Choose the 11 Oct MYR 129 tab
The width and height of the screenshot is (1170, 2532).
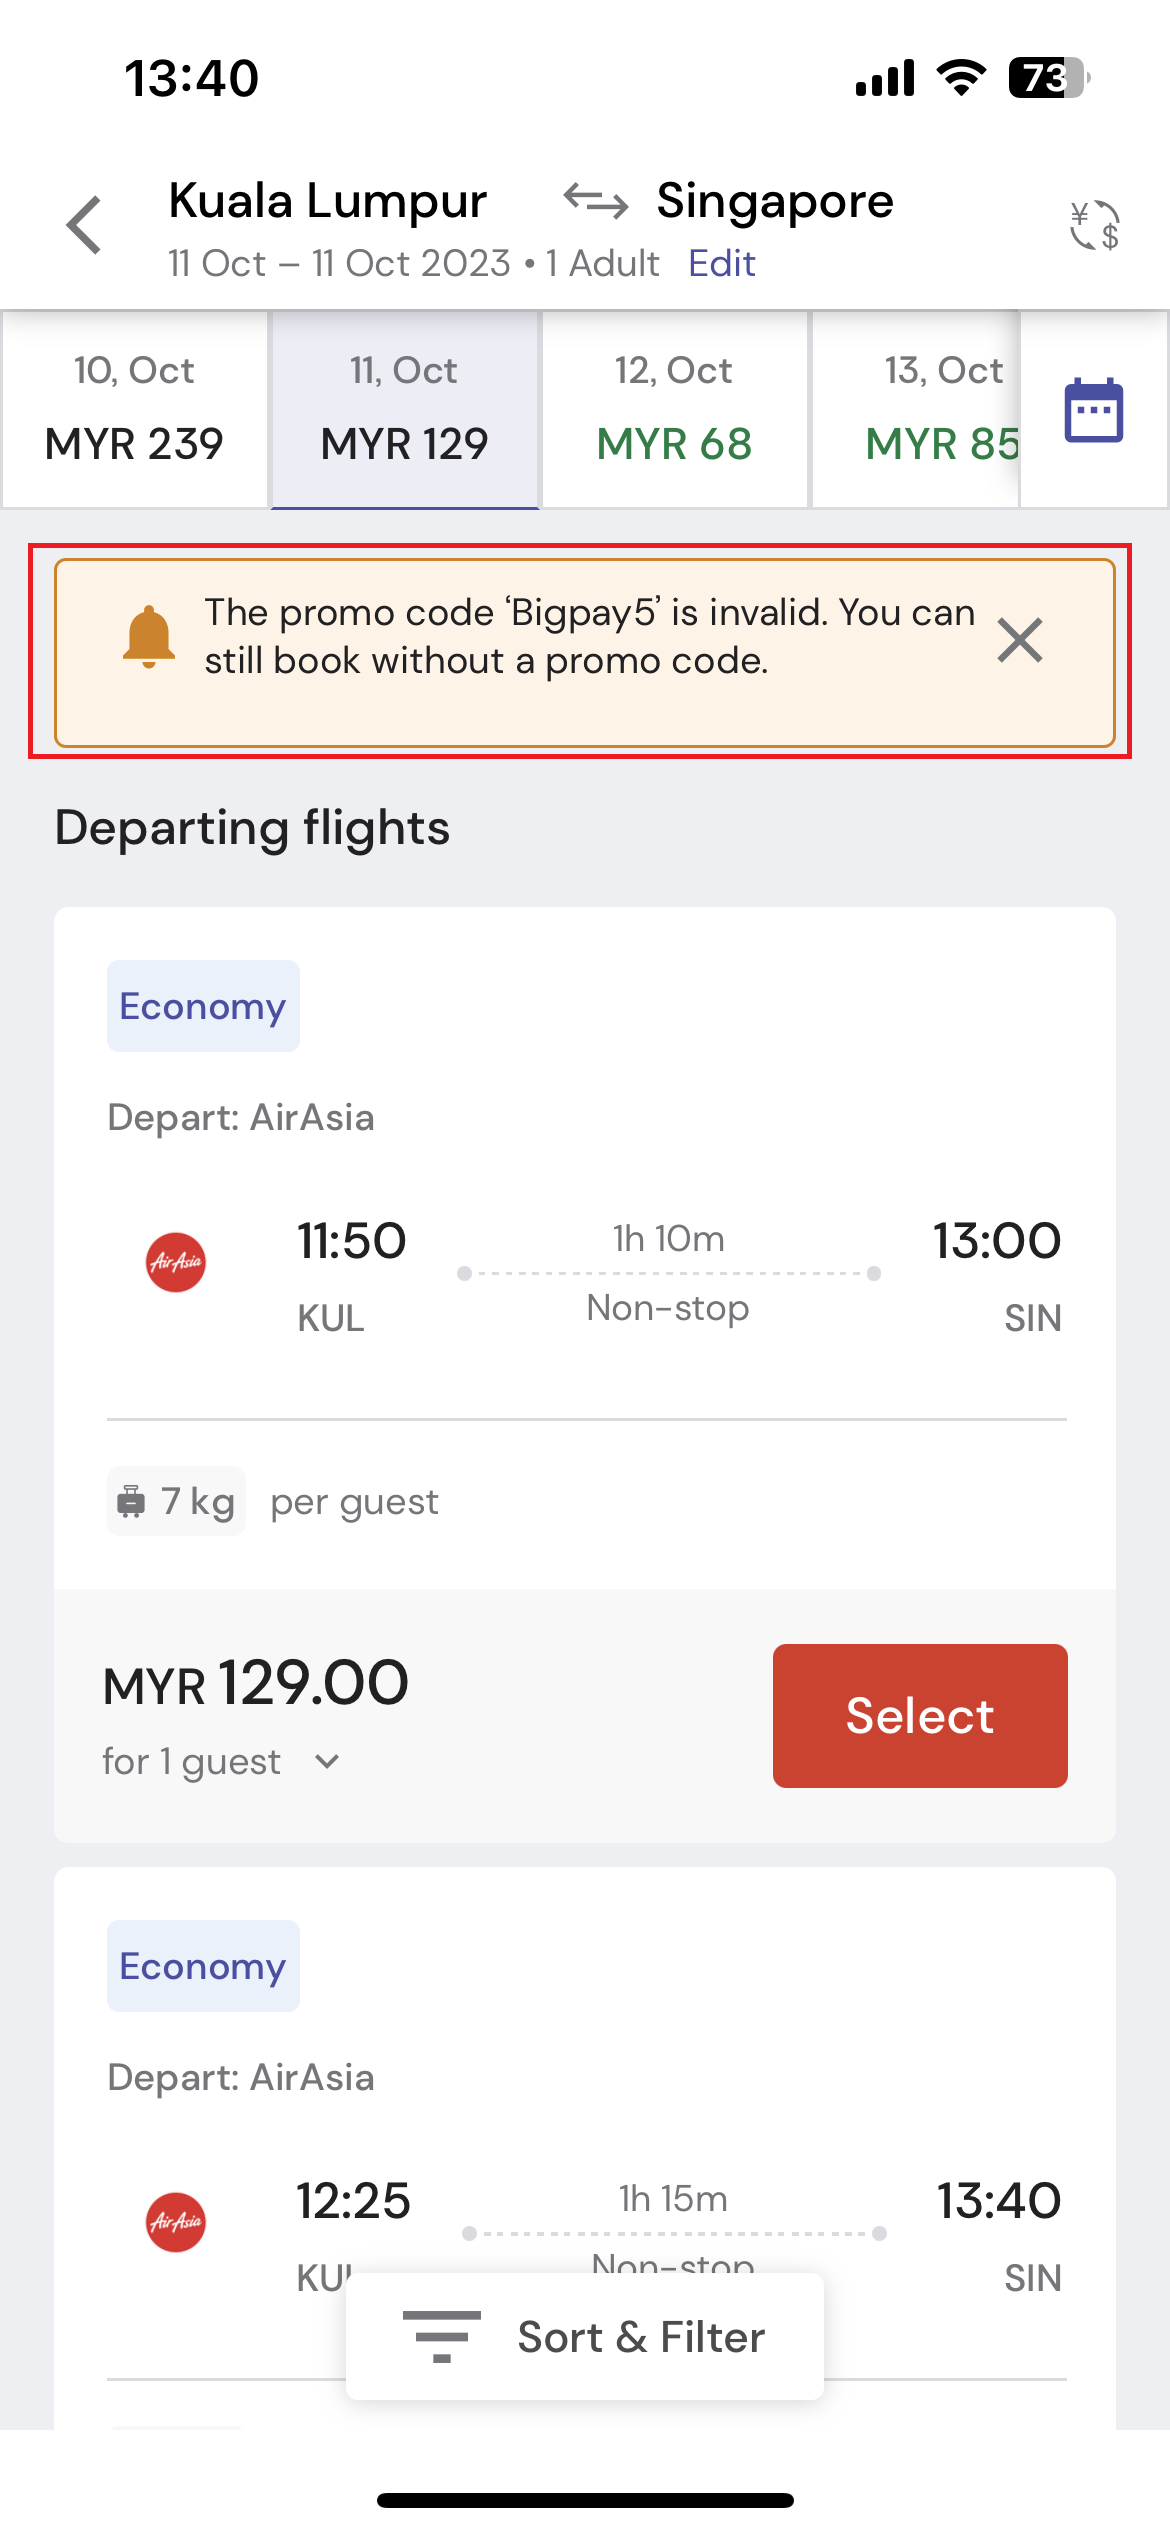click(404, 409)
